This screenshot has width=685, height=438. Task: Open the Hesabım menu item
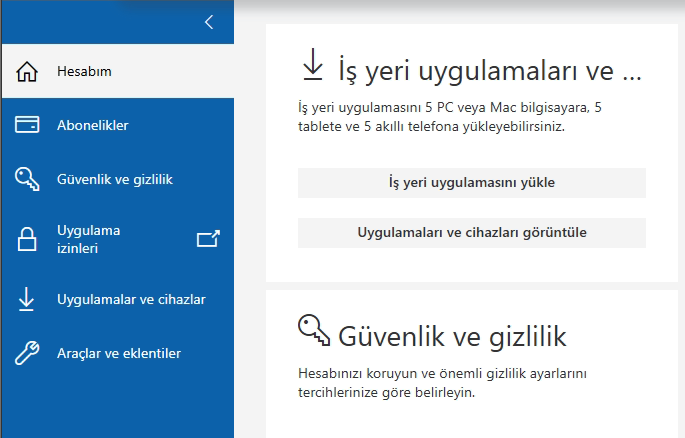coord(118,71)
